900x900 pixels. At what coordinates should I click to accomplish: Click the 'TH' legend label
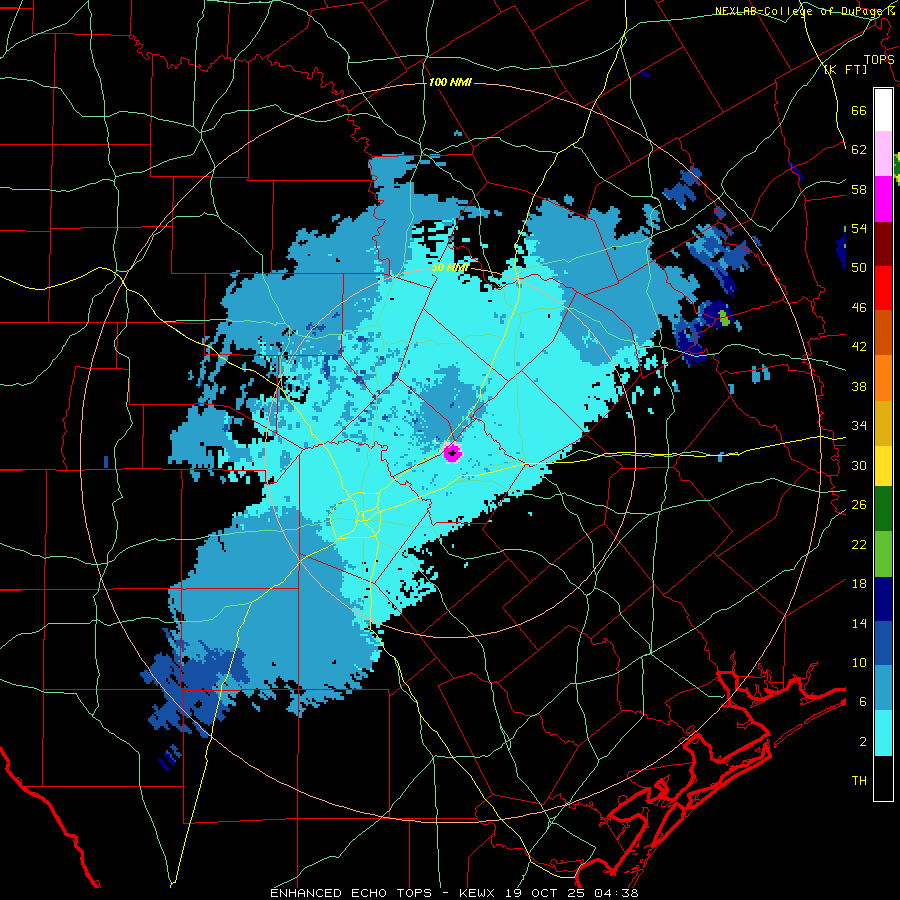(859, 781)
